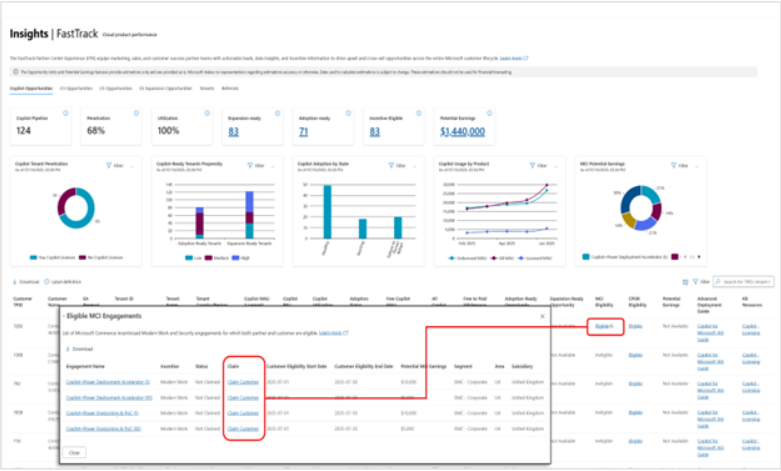Open the $1,440,000 Potential Earnings link
This screenshot has height=471, width=781.
(462, 132)
